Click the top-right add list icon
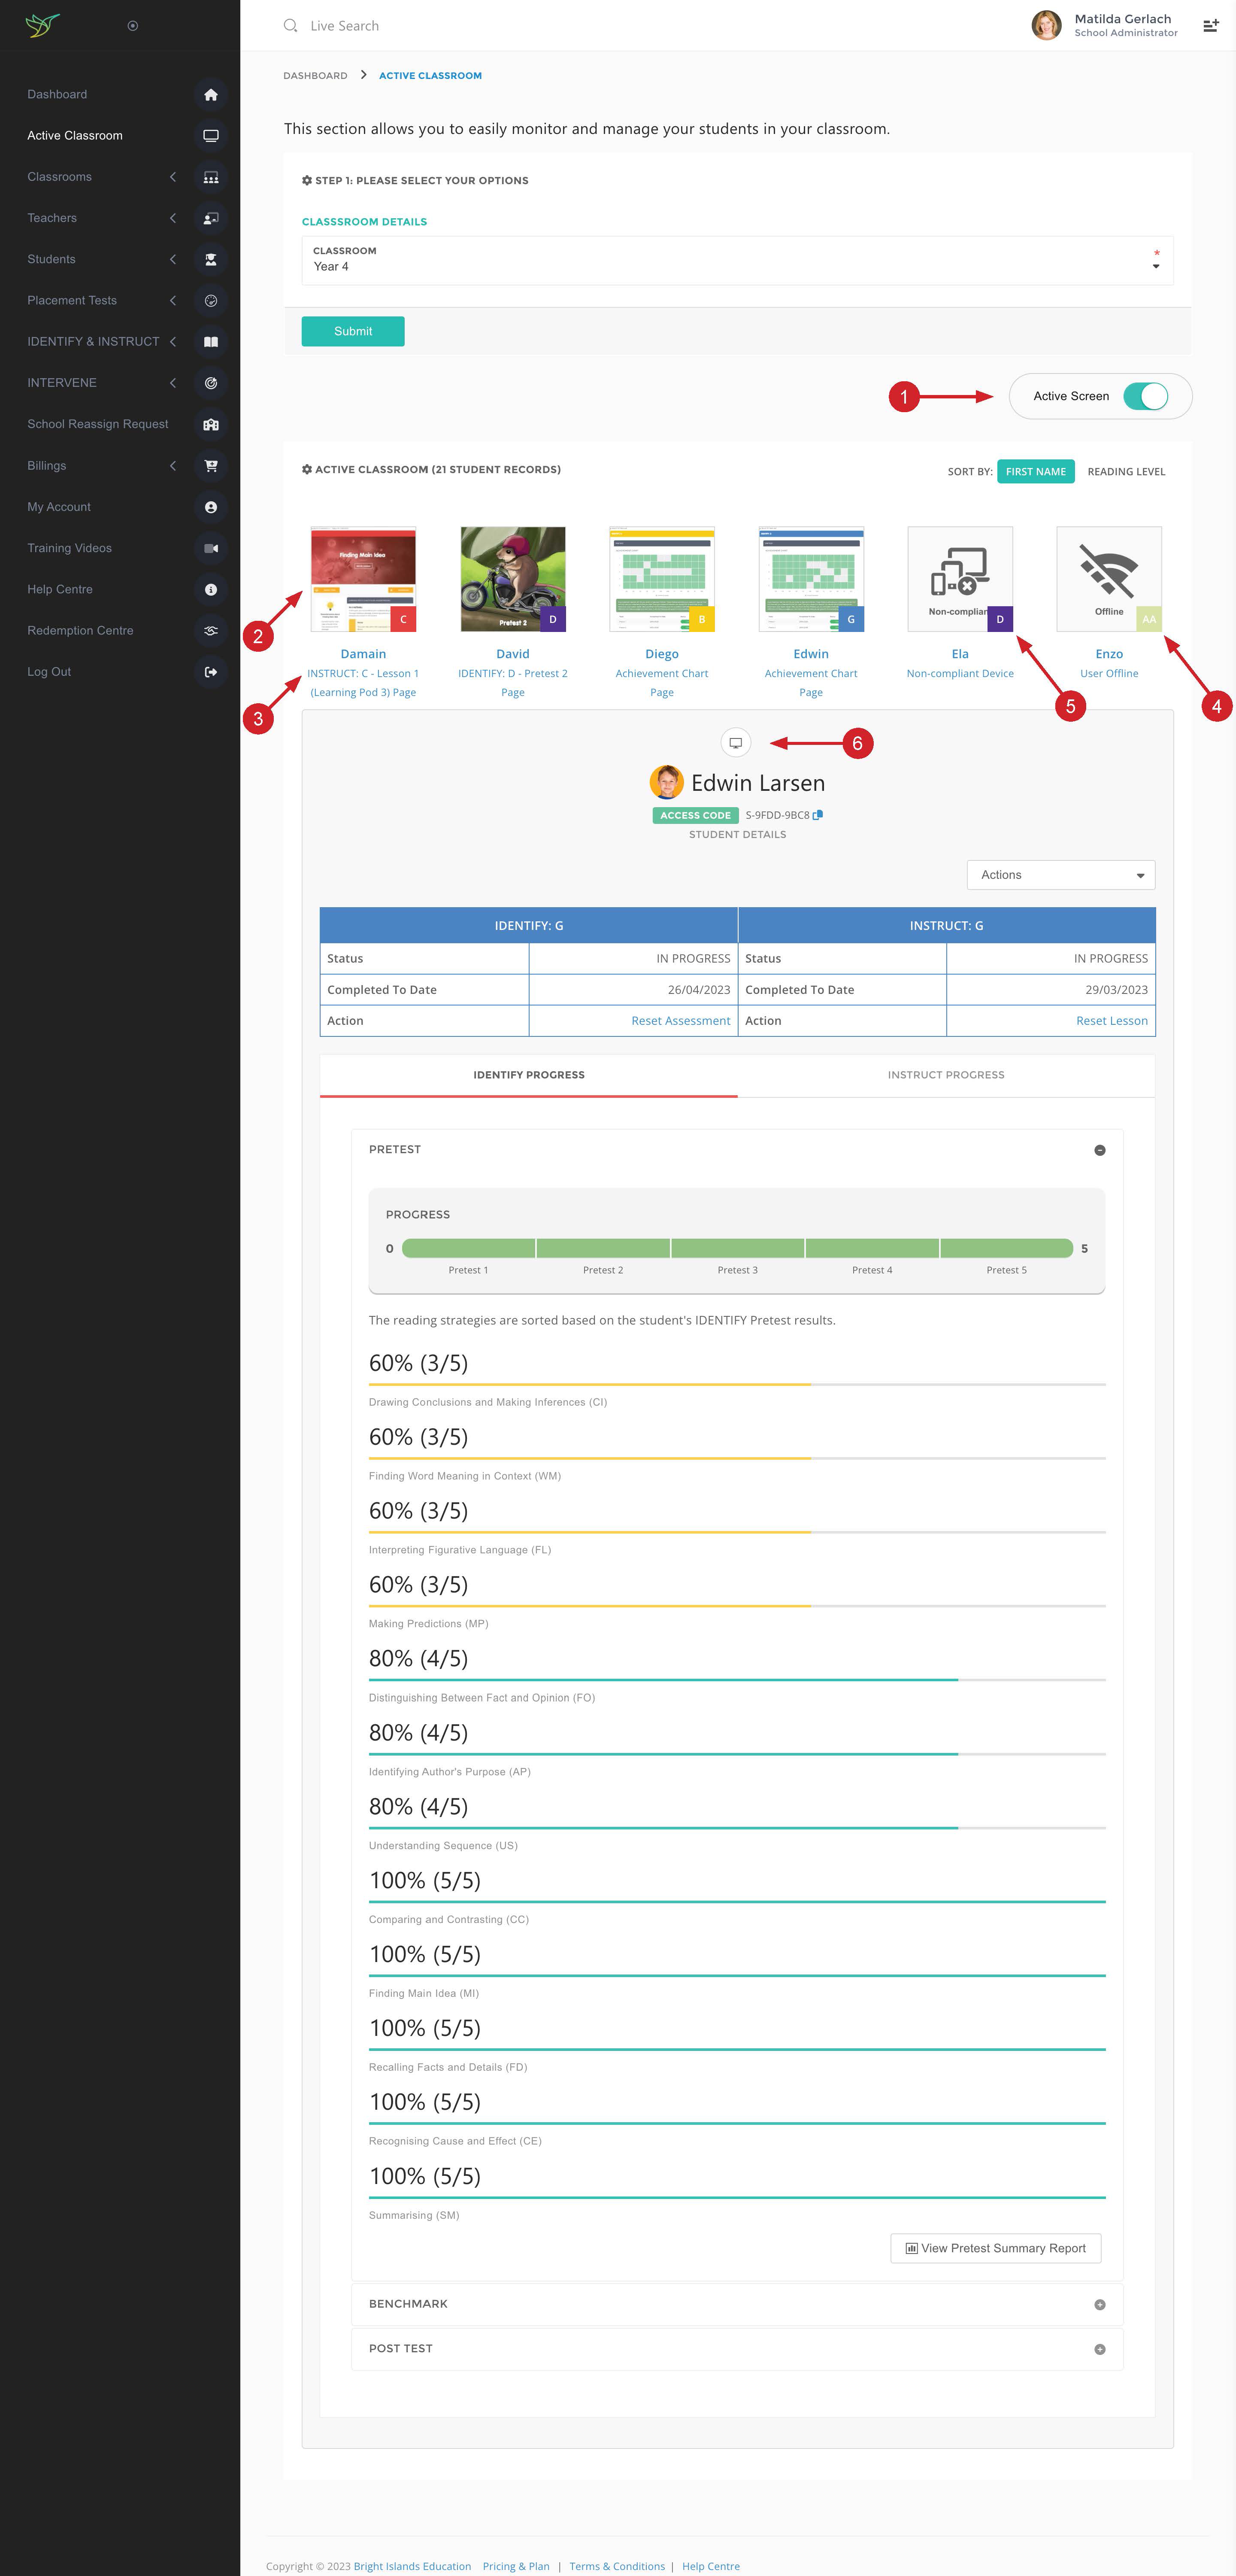This screenshot has height=2576, width=1236. click(x=1210, y=26)
